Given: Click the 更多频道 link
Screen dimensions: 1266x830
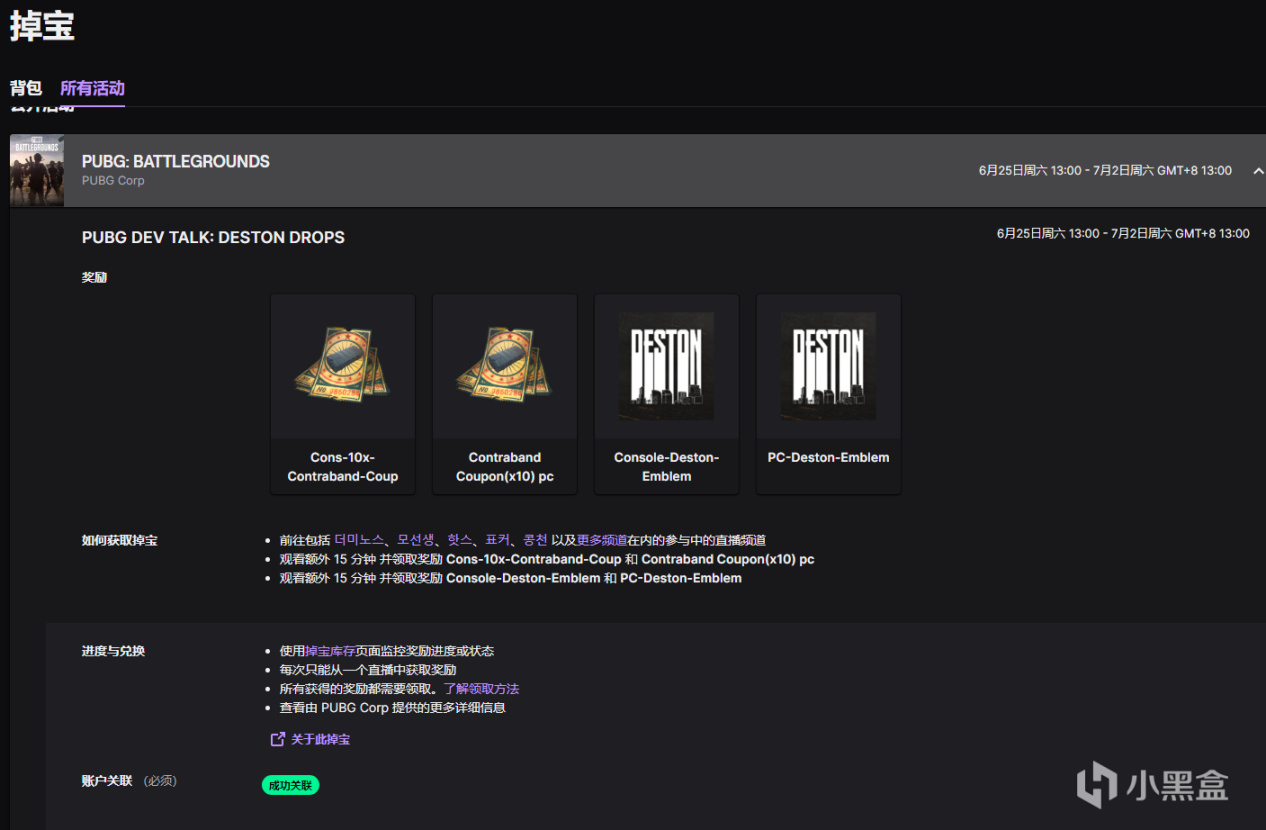Looking at the screenshot, I should tap(602, 540).
